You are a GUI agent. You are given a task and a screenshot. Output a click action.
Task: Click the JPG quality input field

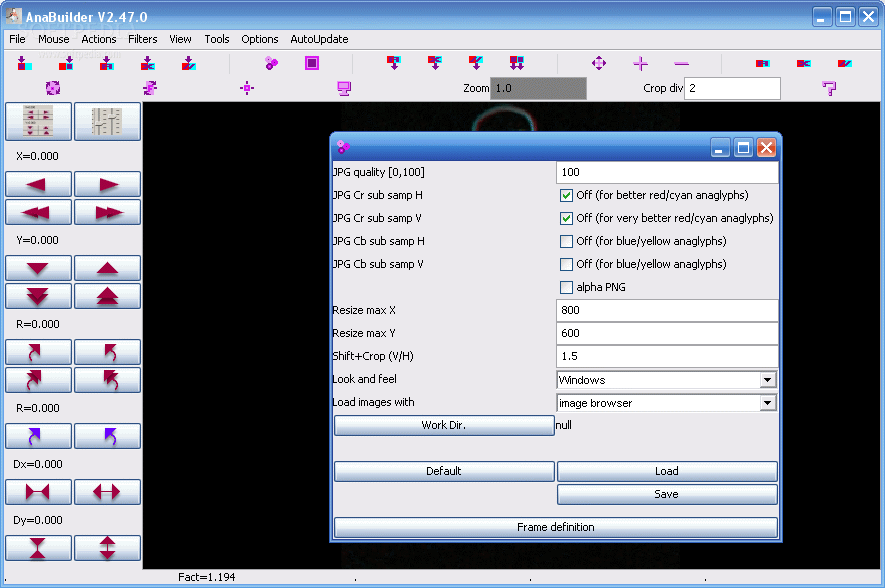click(x=667, y=172)
